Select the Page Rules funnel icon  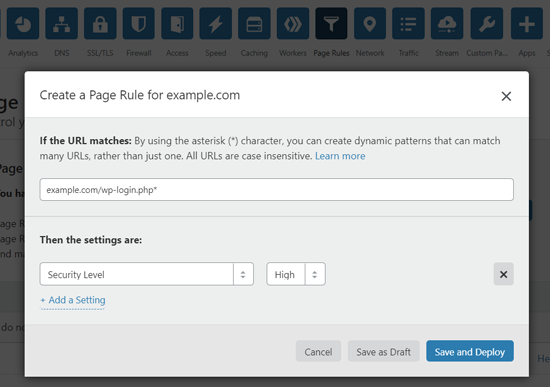pyautogui.click(x=331, y=24)
